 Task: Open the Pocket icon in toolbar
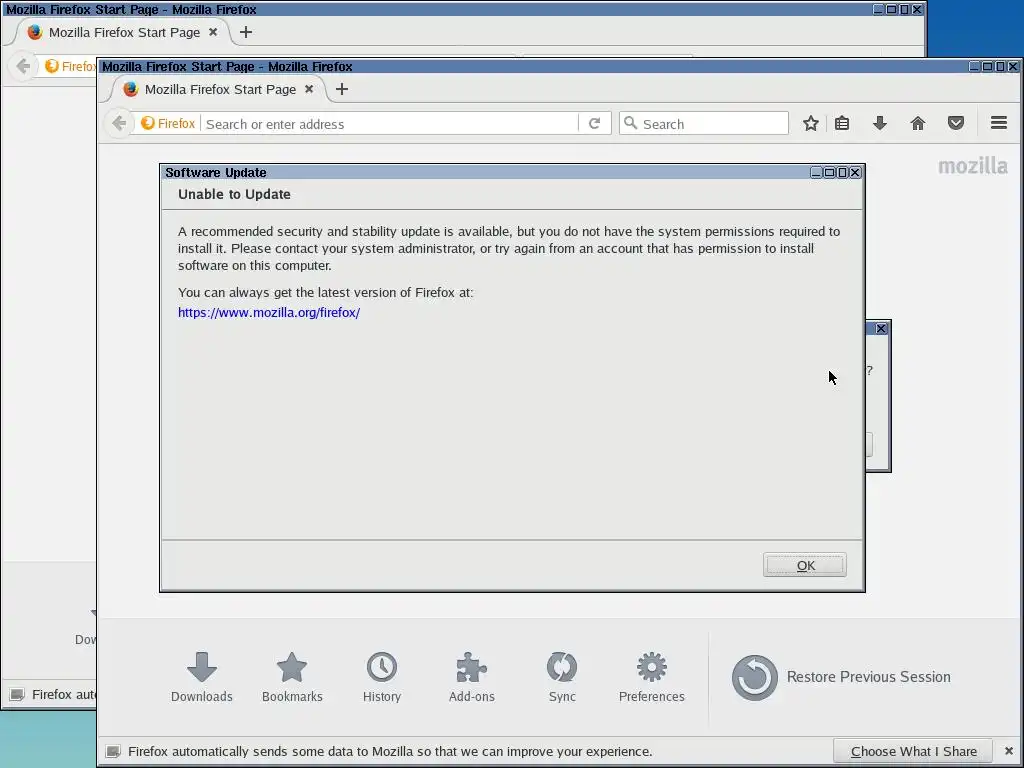pos(955,123)
